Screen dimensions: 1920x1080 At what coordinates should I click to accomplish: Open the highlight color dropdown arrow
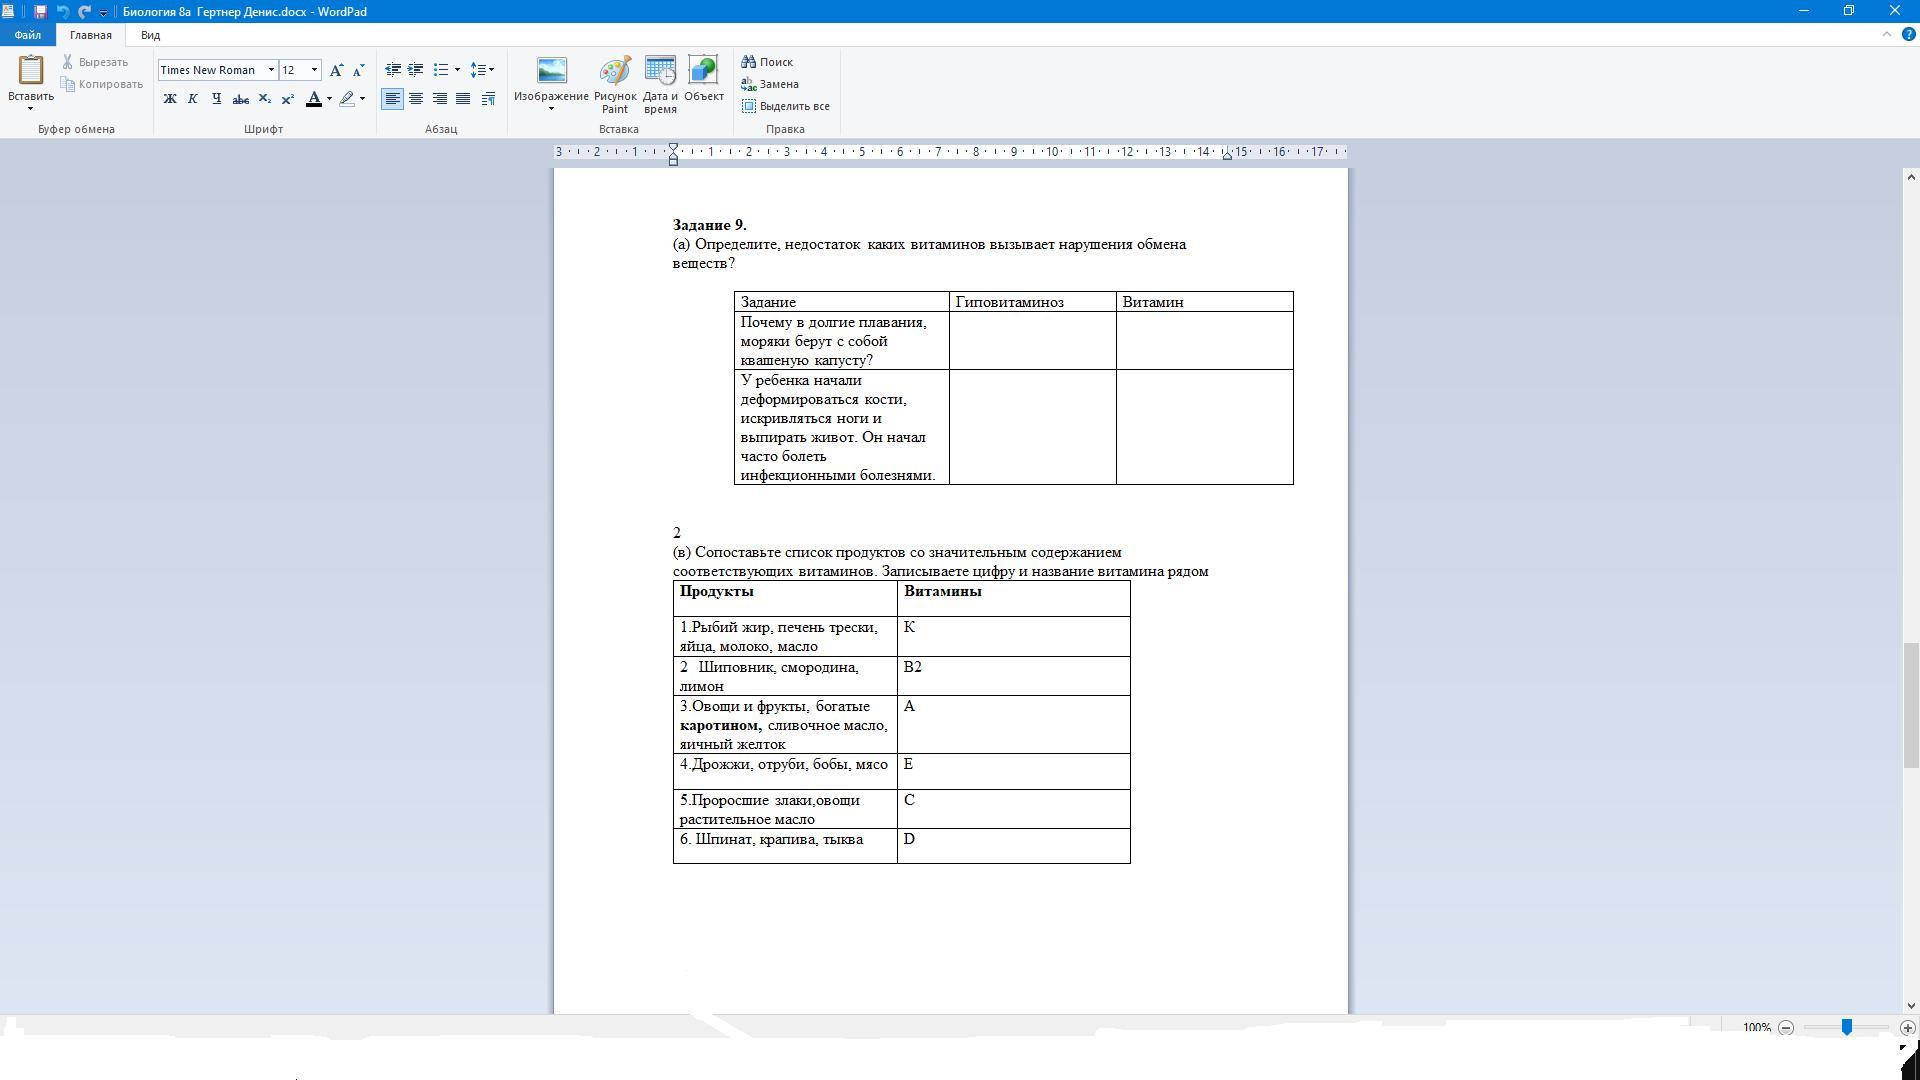[x=362, y=99]
